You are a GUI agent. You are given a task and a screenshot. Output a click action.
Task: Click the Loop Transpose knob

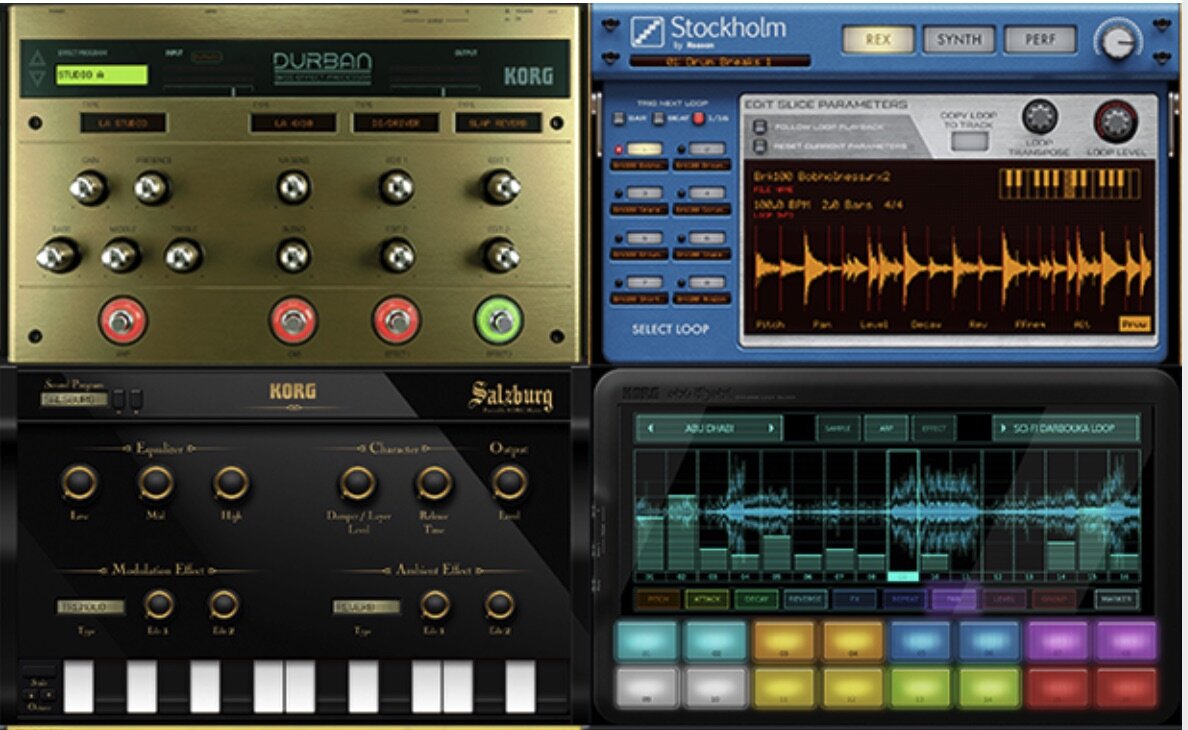(x=1040, y=117)
